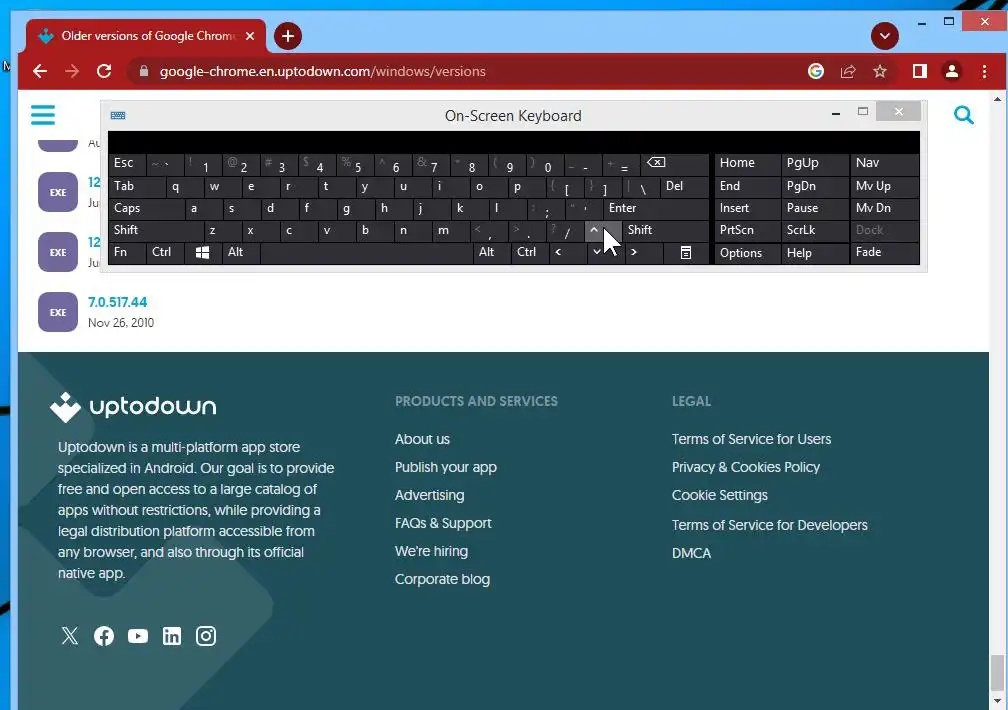Bookmark this page with star icon
Image resolution: width=1008 pixels, height=710 pixels.
(880, 71)
